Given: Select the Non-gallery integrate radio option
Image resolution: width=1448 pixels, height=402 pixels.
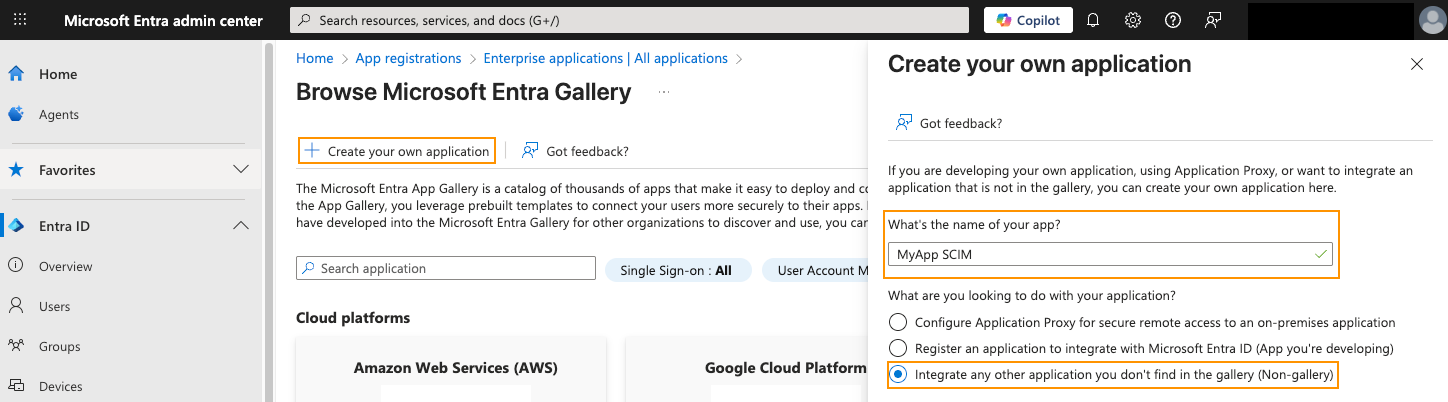Looking at the screenshot, I should tap(898, 374).
